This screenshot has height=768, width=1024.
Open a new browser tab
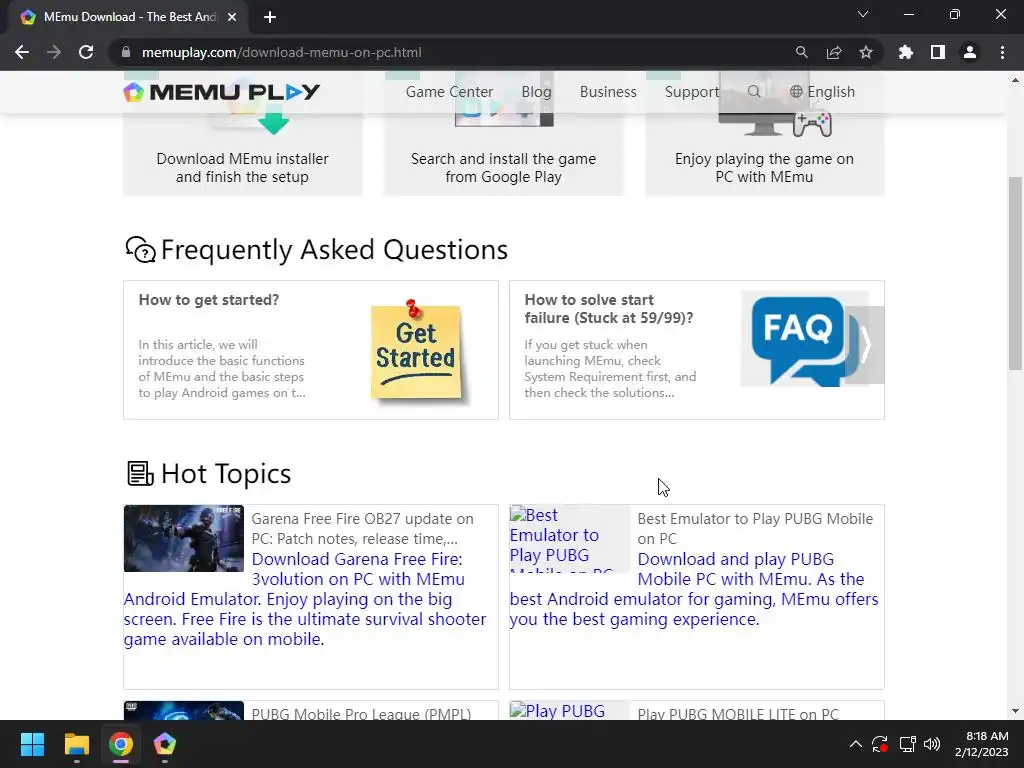[x=270, y=17]
